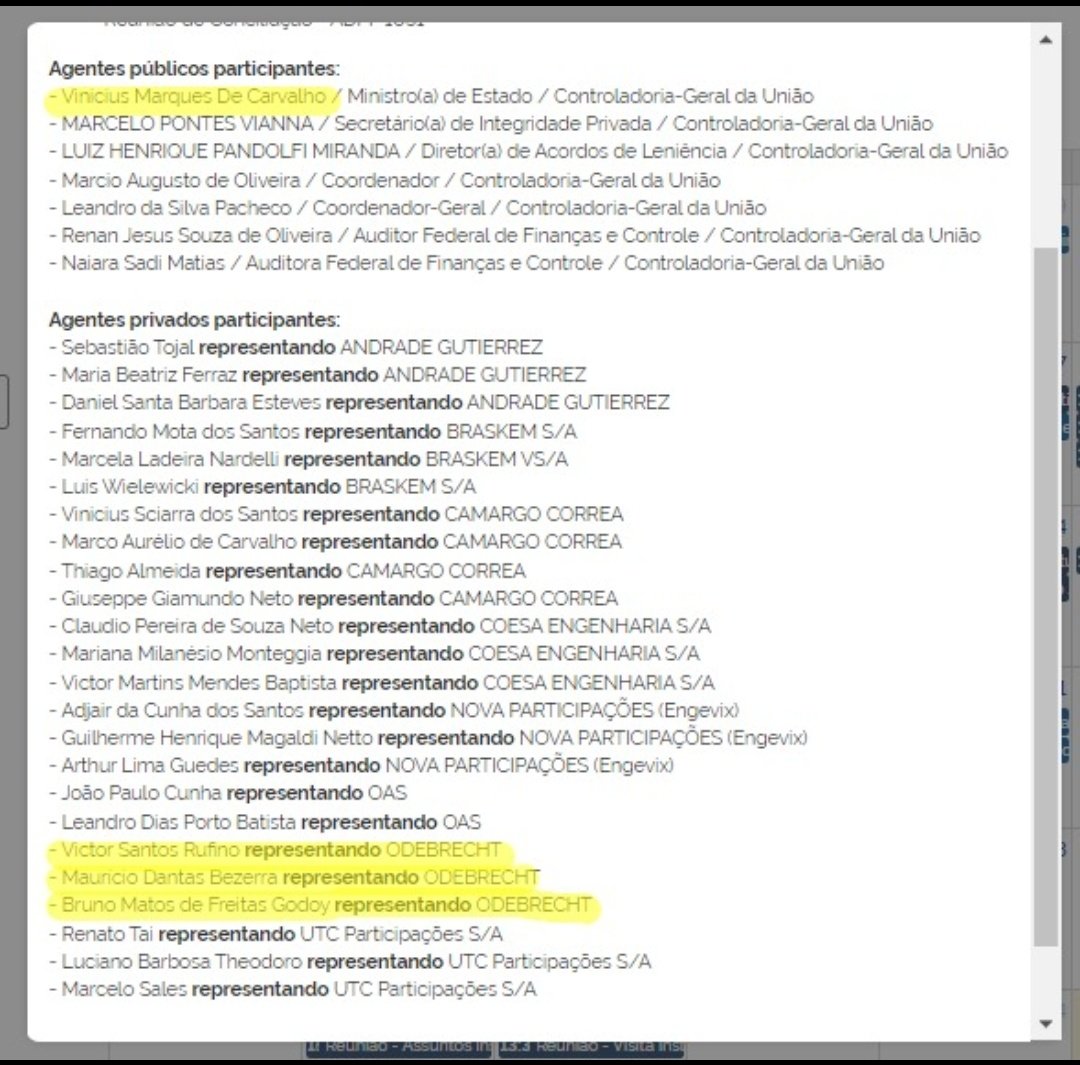The height and width of the screenshot is (1065, 1080).
Task: Click the line MARCELO PONTES VIANNA
Action: (x=490, y=124)
